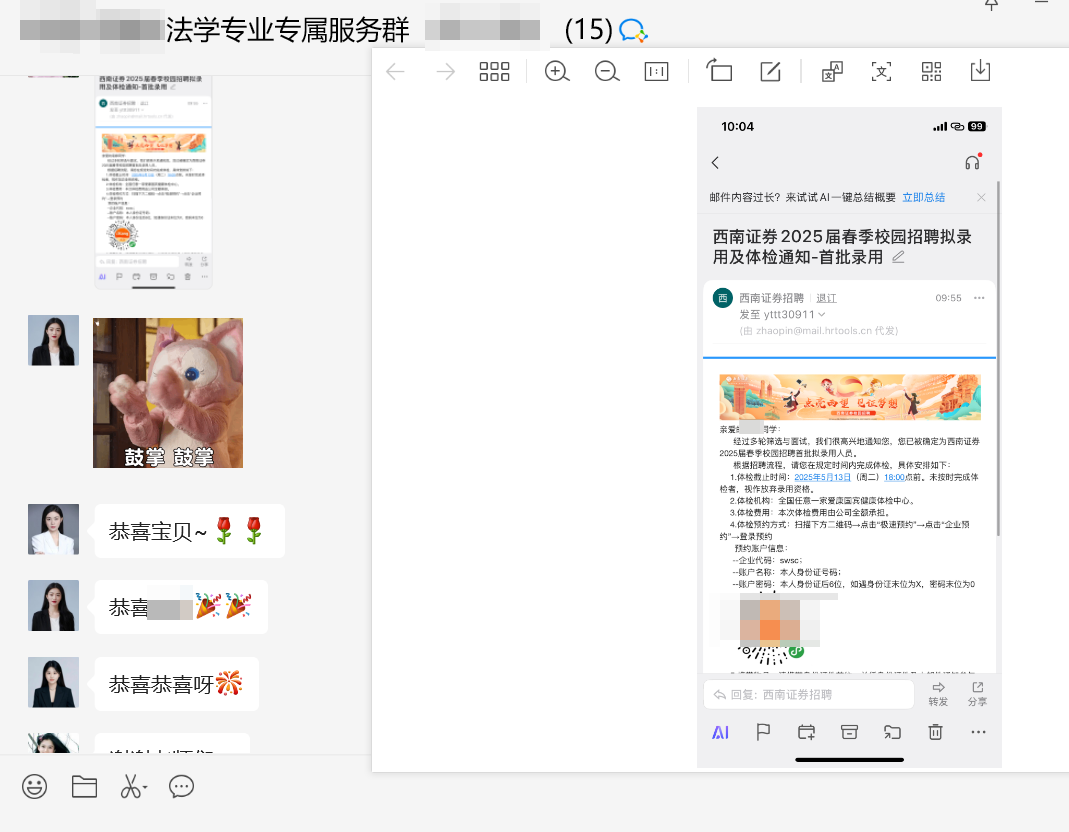
Task: Open the image edit tool
Action: point(770,72)
